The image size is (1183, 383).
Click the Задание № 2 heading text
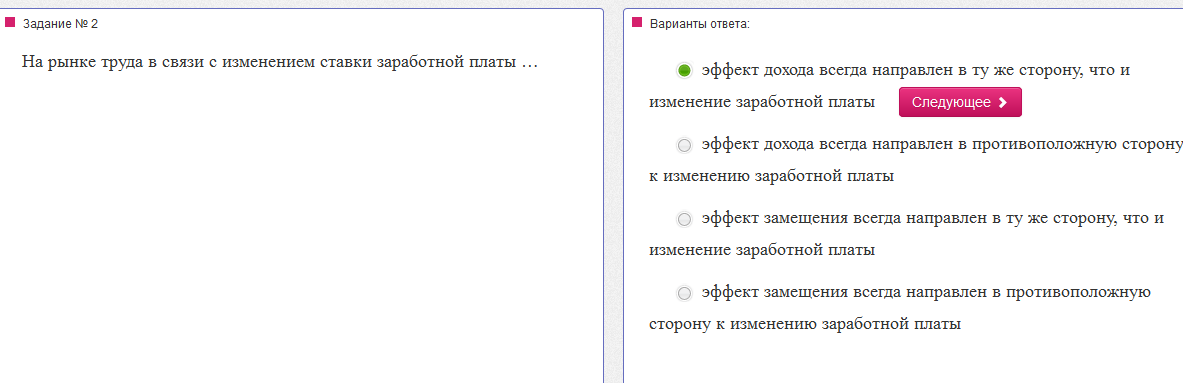pos(60,23)
